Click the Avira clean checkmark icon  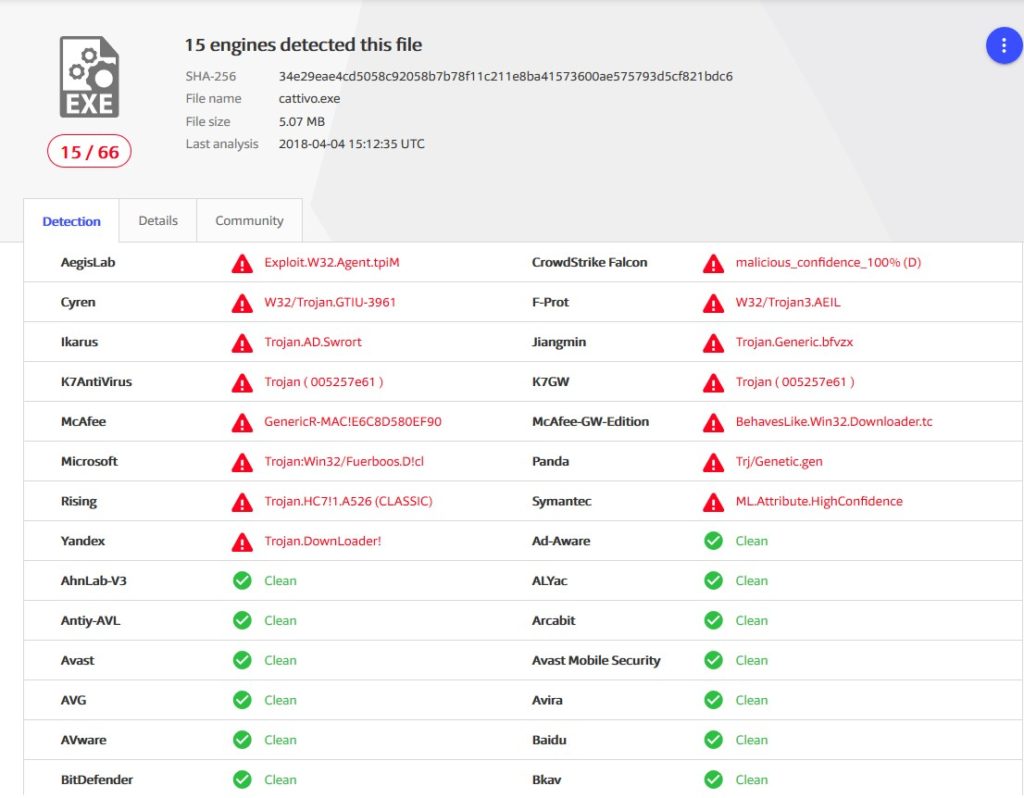[x=713, y=700]
